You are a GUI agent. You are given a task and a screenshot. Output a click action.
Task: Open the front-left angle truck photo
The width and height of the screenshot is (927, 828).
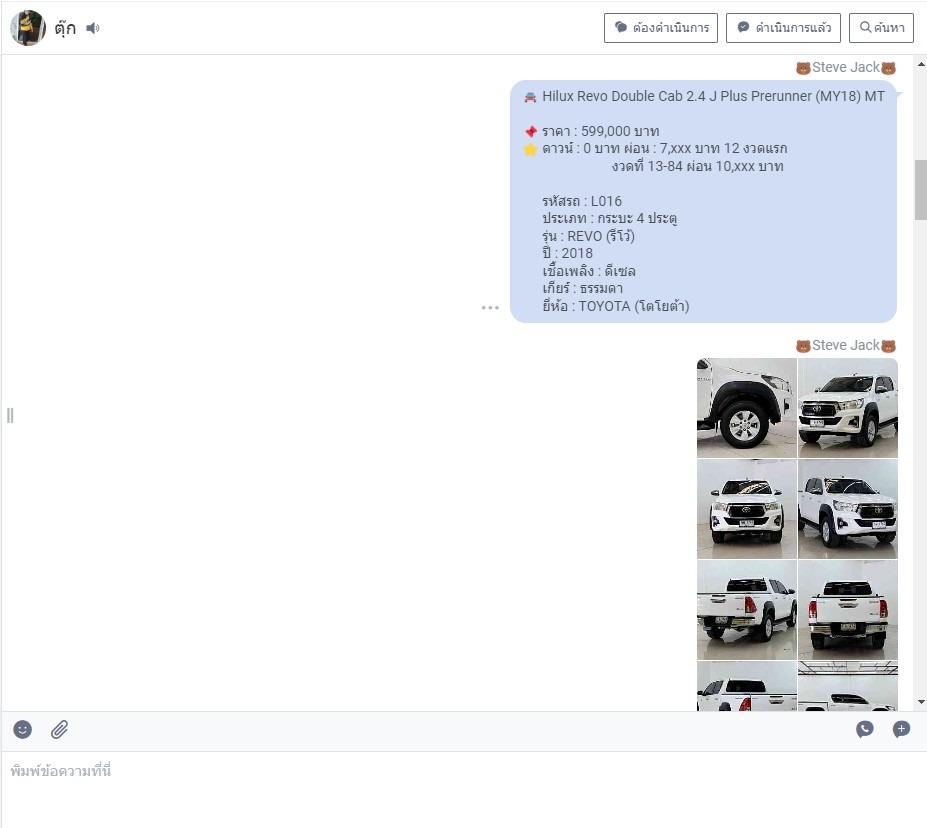point(848,509)
